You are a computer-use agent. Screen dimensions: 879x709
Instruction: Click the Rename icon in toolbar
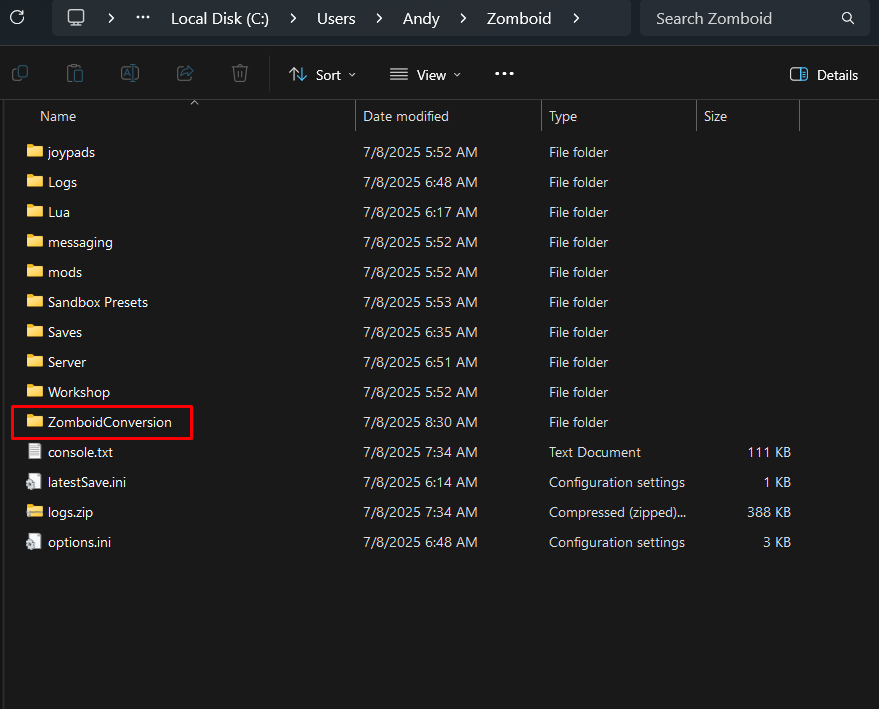(x=129, y=74)
